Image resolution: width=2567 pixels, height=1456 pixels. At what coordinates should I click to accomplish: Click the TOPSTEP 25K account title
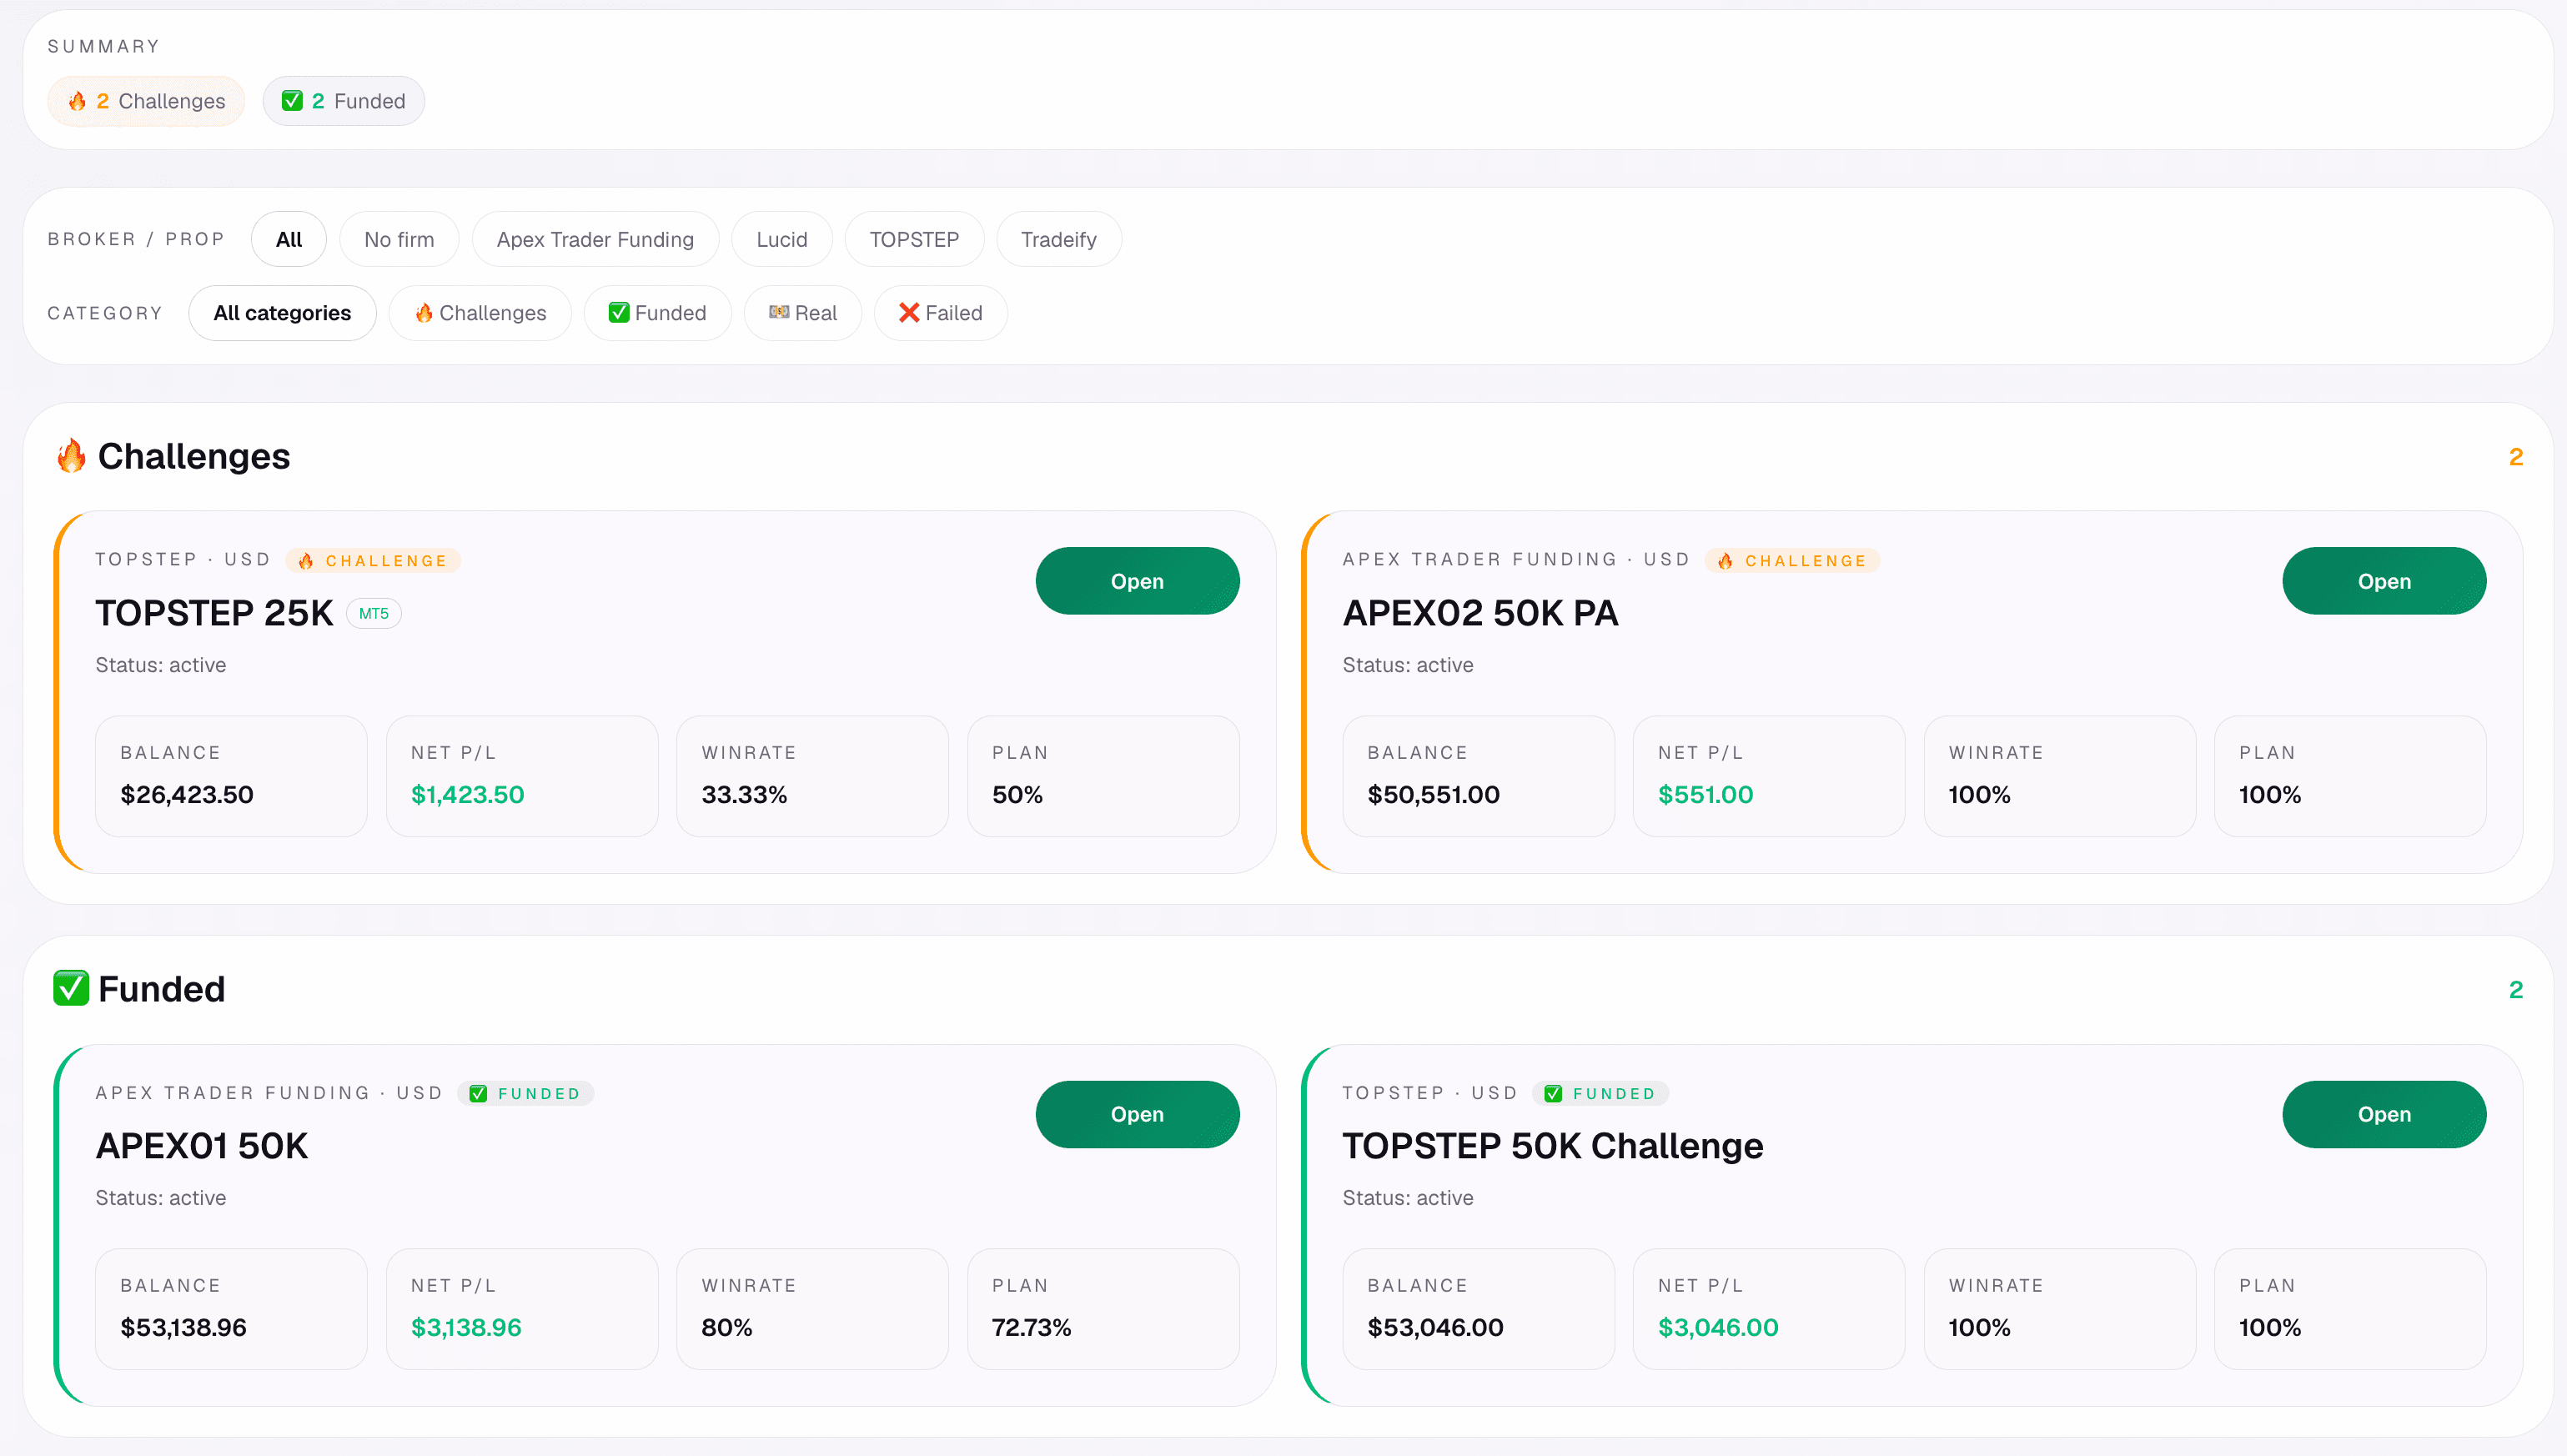coord(214,613)
